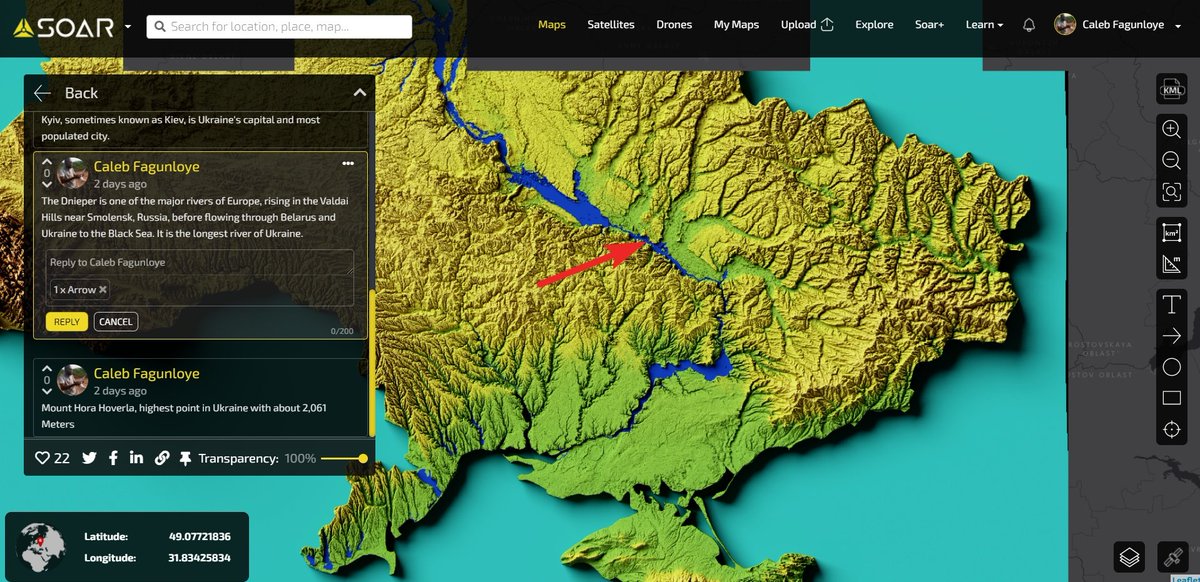Expand the Learn dropdown menu
The height and width of the screenshot is (582, 1200).
[x=984, y=25]
